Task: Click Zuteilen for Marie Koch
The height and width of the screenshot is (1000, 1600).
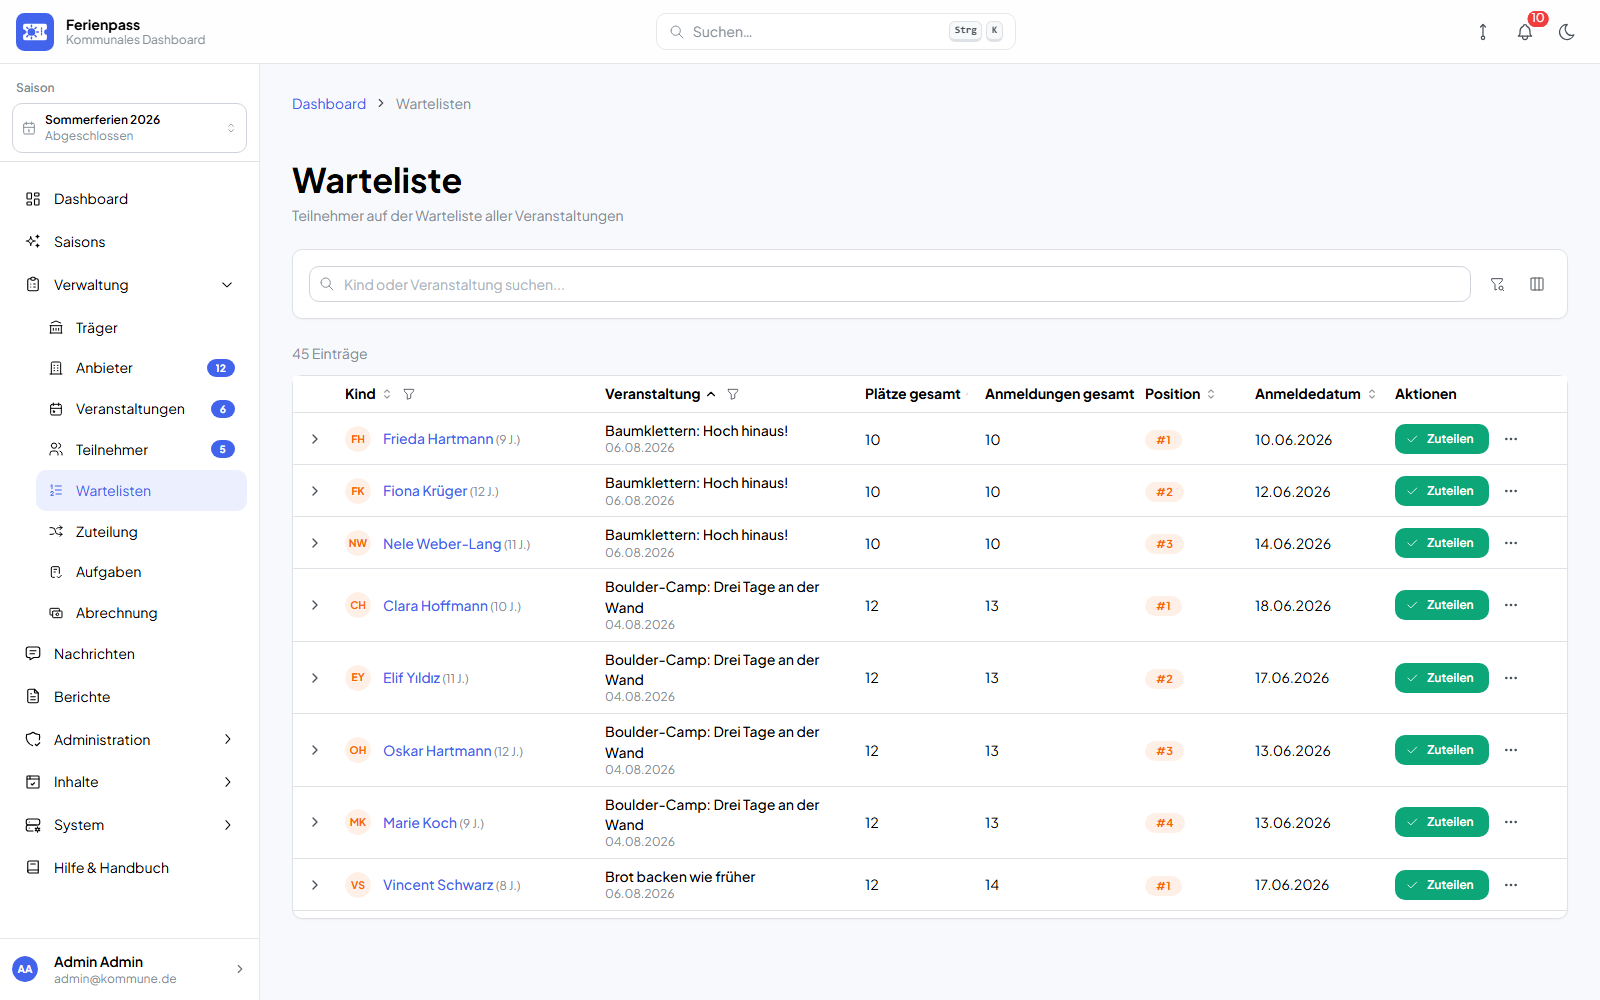Action: tap(1441, 822)
